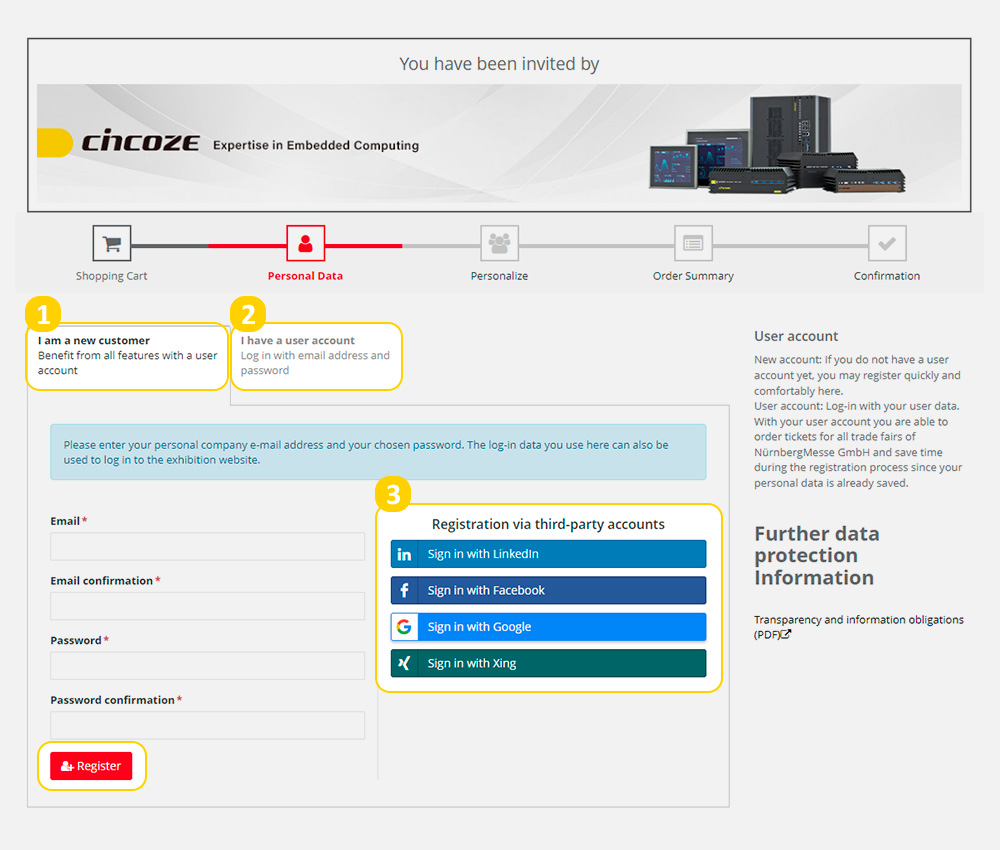
Task: Click the Xing logo icon
Action: (x=404, y=663)
